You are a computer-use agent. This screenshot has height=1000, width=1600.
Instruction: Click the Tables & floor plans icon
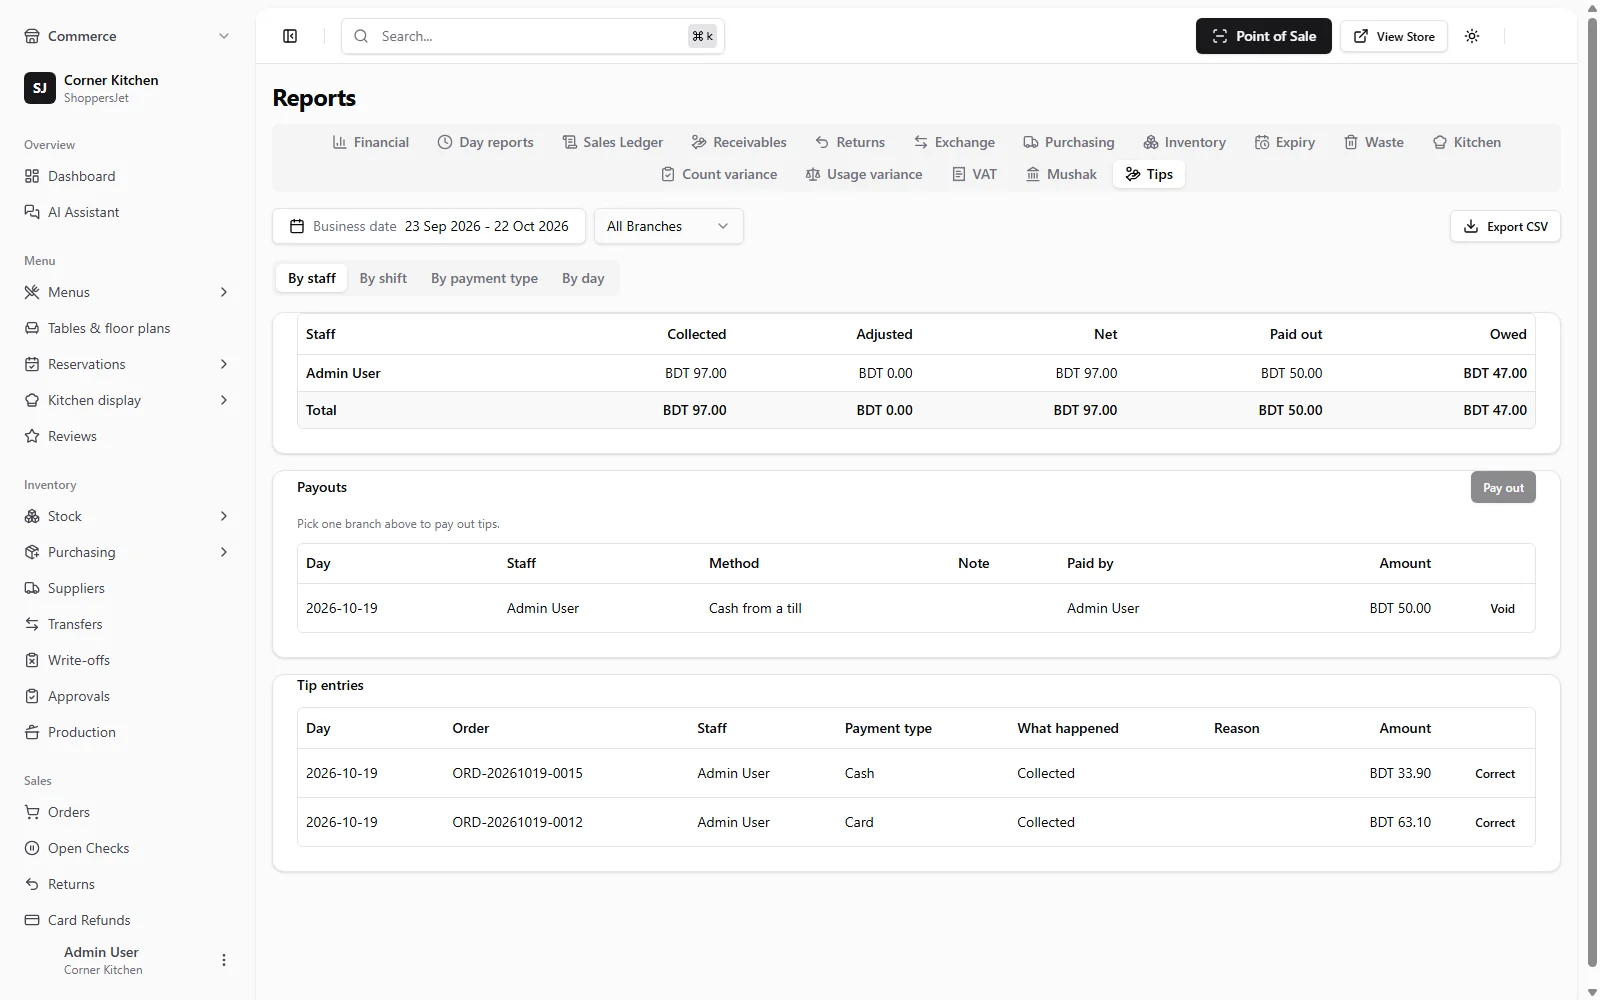click(32, 328)
